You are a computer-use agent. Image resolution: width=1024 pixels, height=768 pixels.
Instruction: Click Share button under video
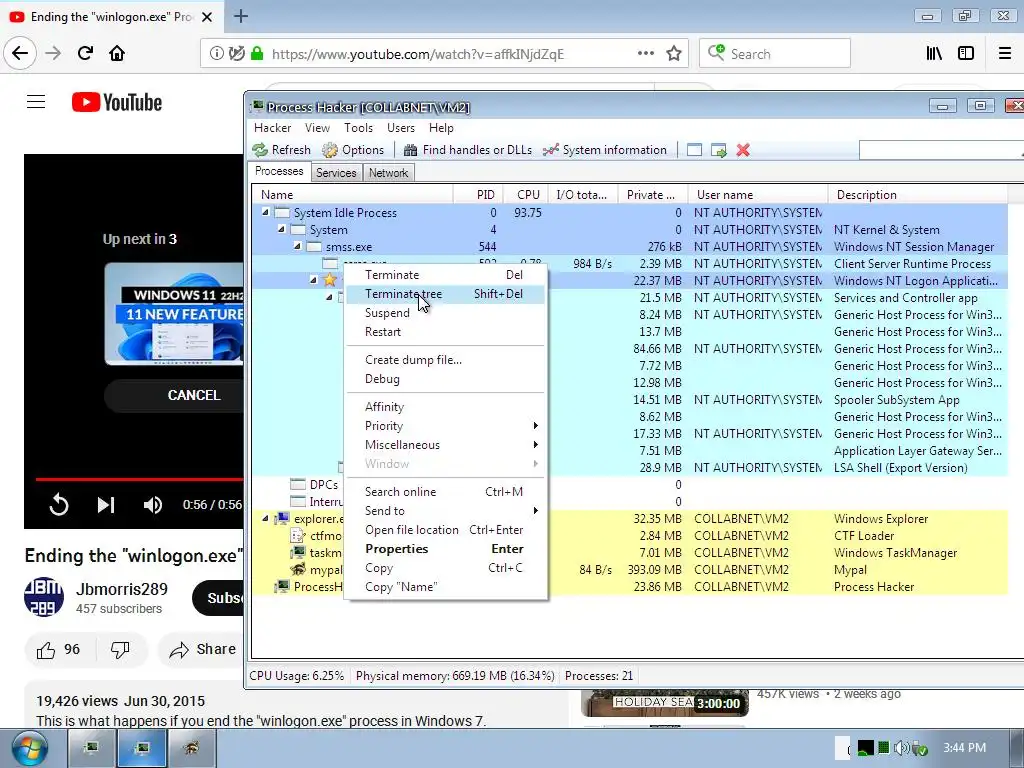click(x=202, y=650)
